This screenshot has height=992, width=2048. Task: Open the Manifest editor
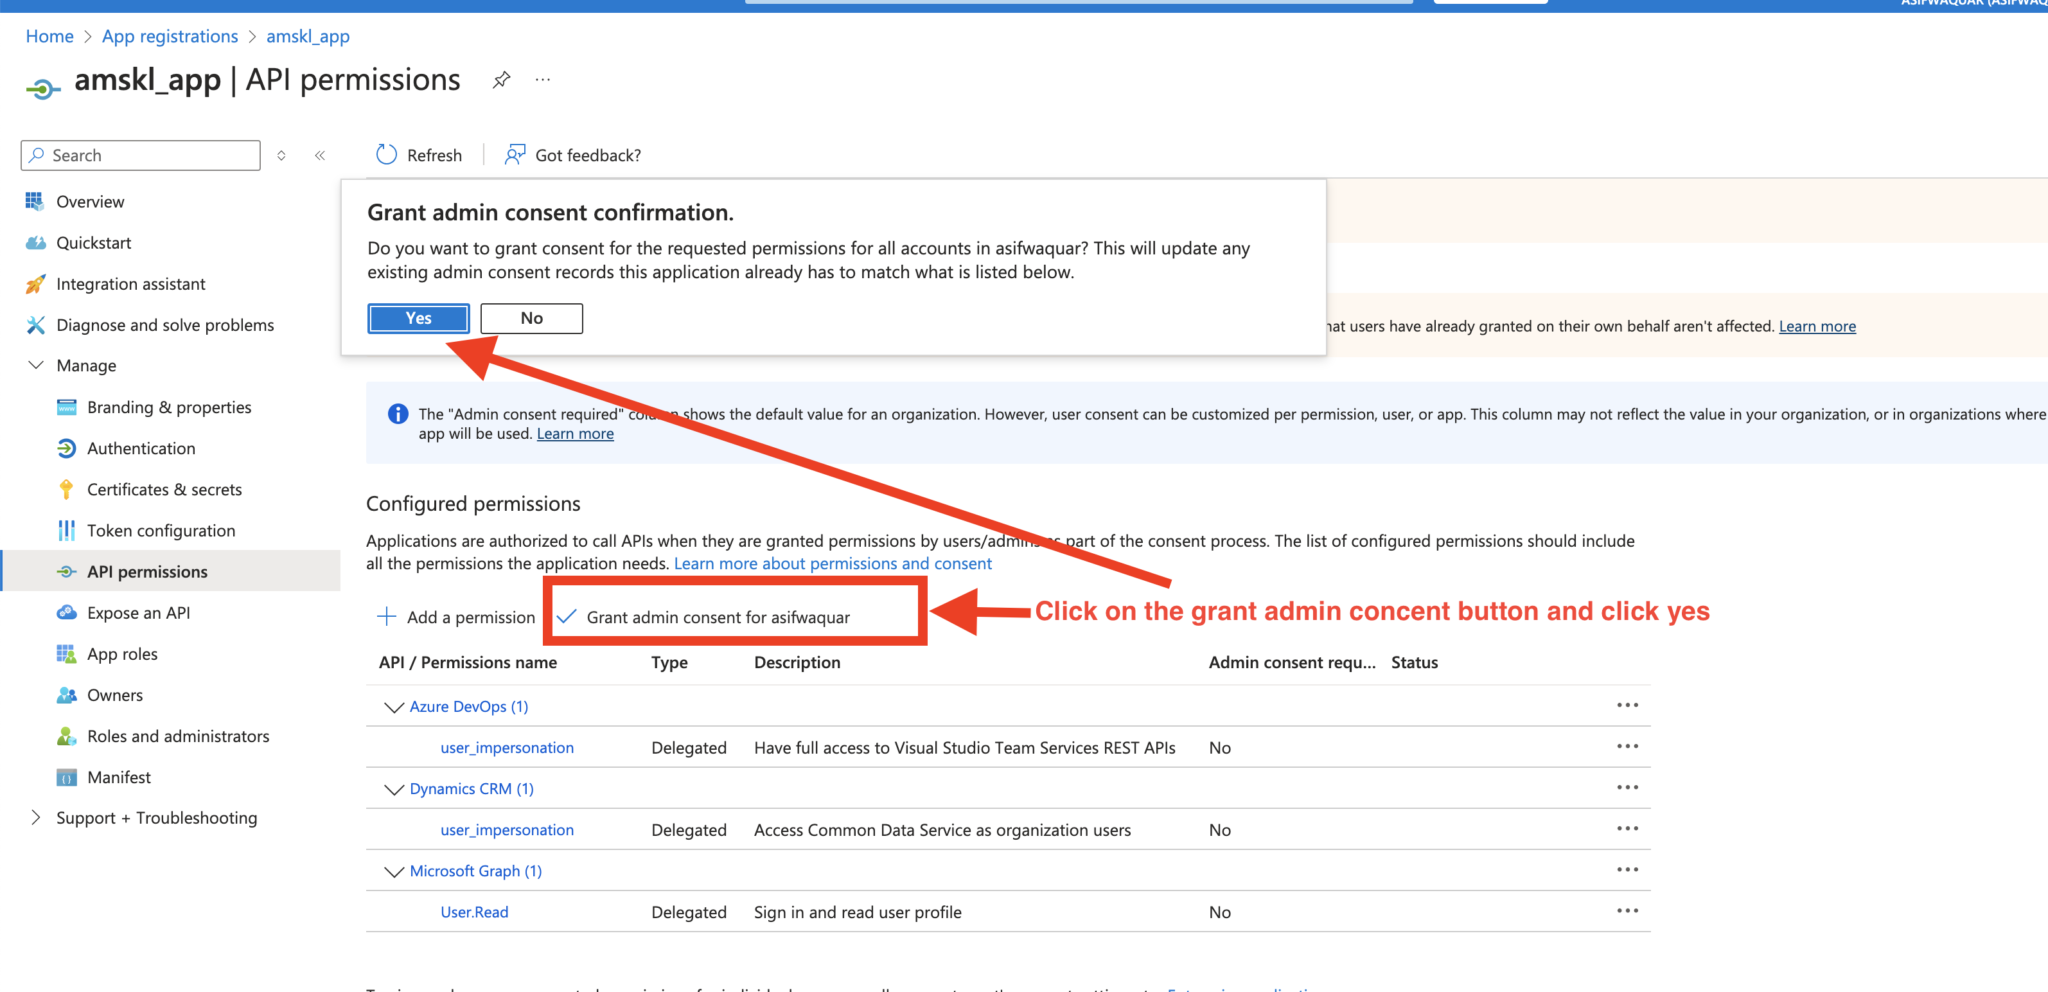(119, 777)
